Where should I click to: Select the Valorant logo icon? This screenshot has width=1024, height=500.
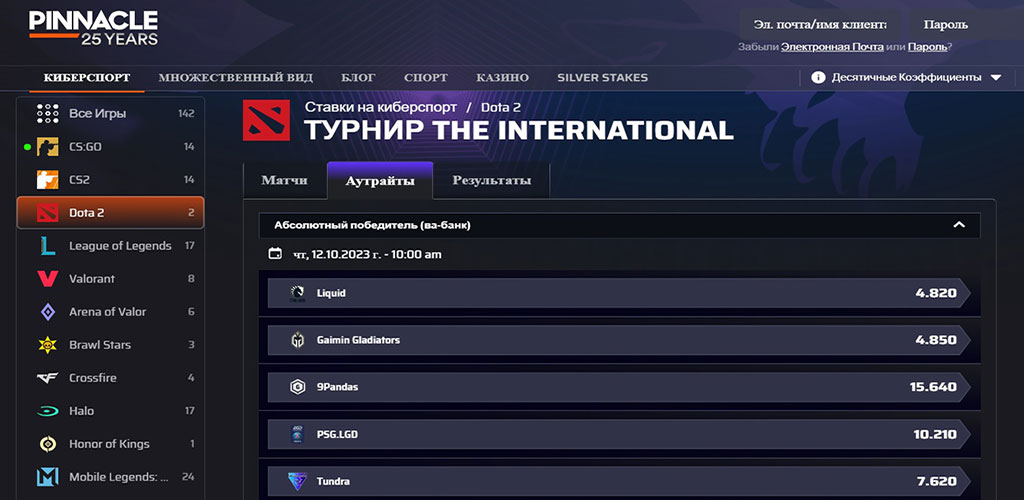pos(48,279)
